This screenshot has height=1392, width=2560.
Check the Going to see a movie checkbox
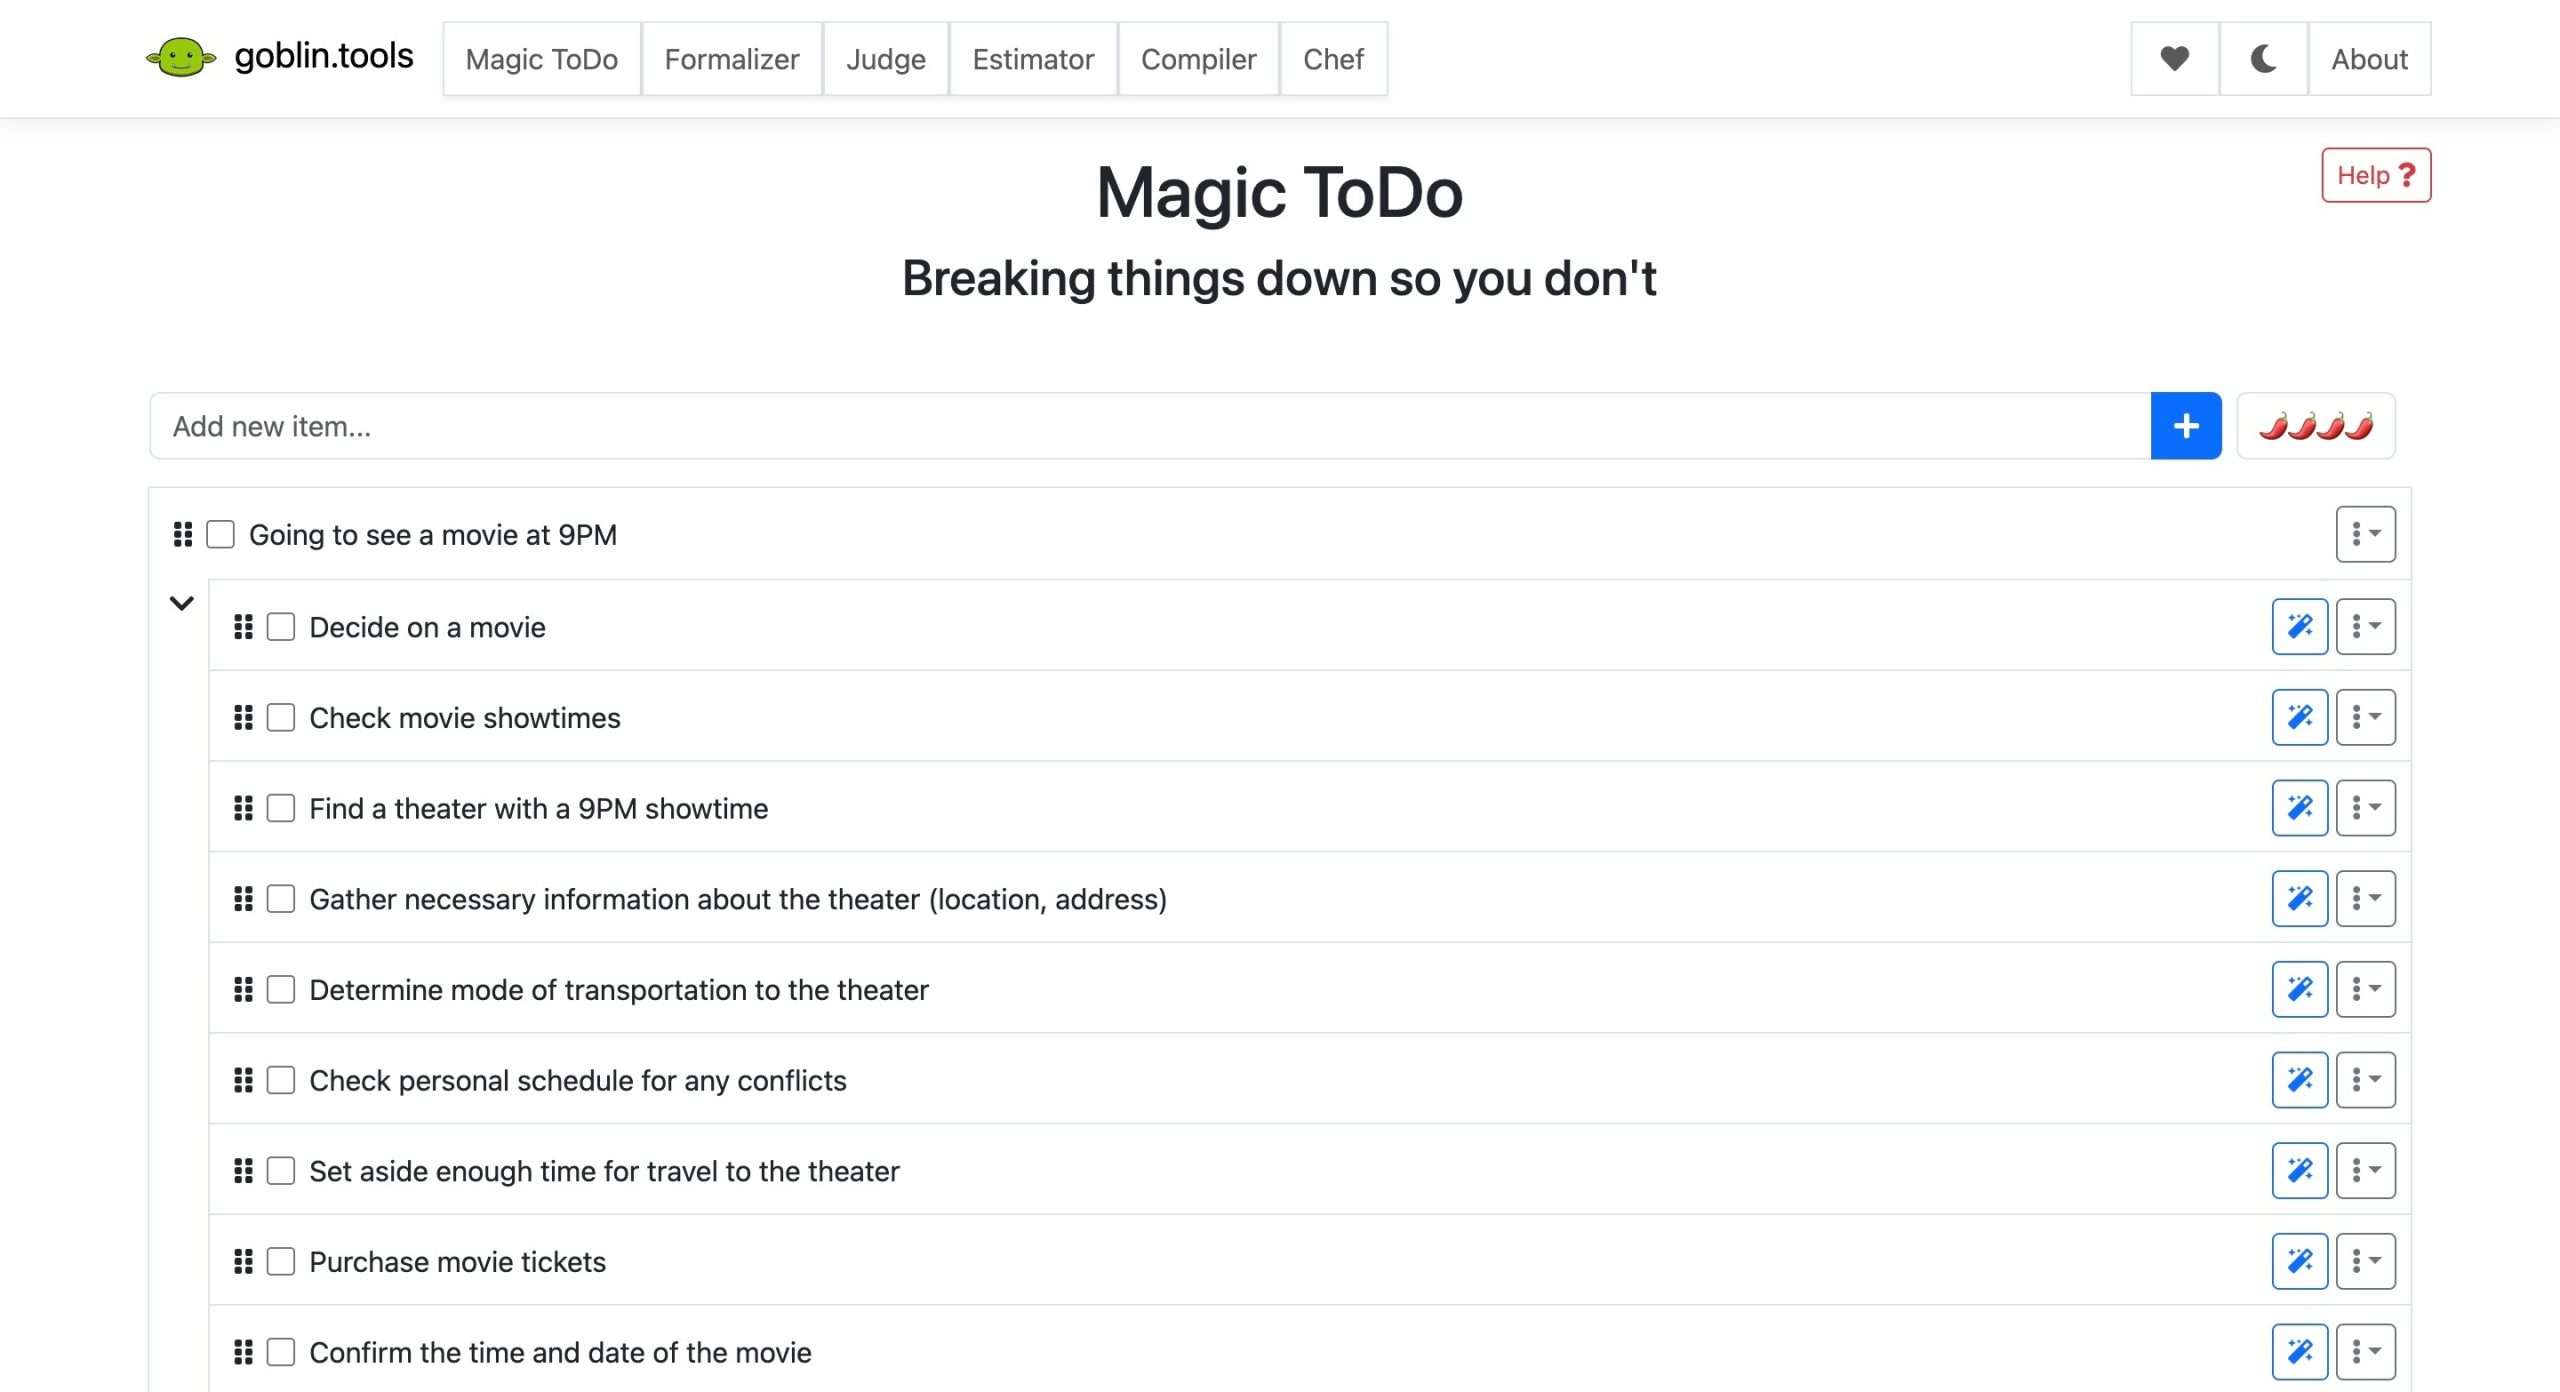tap(220, 535)
